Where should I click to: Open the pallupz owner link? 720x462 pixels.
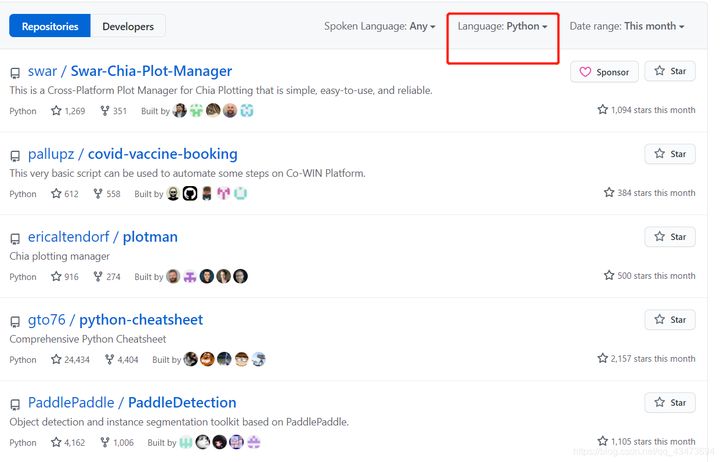[51, 154]
